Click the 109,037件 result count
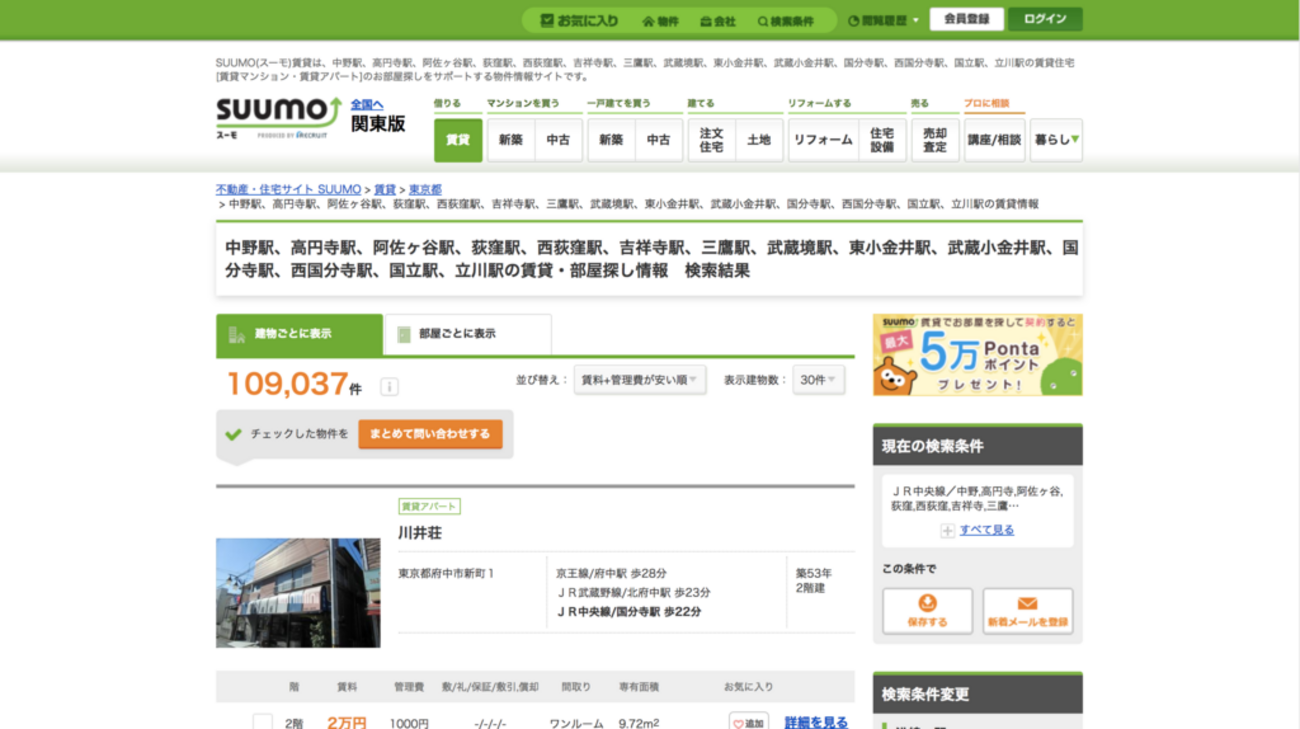 pyautogui.click(x=294, y=384)
